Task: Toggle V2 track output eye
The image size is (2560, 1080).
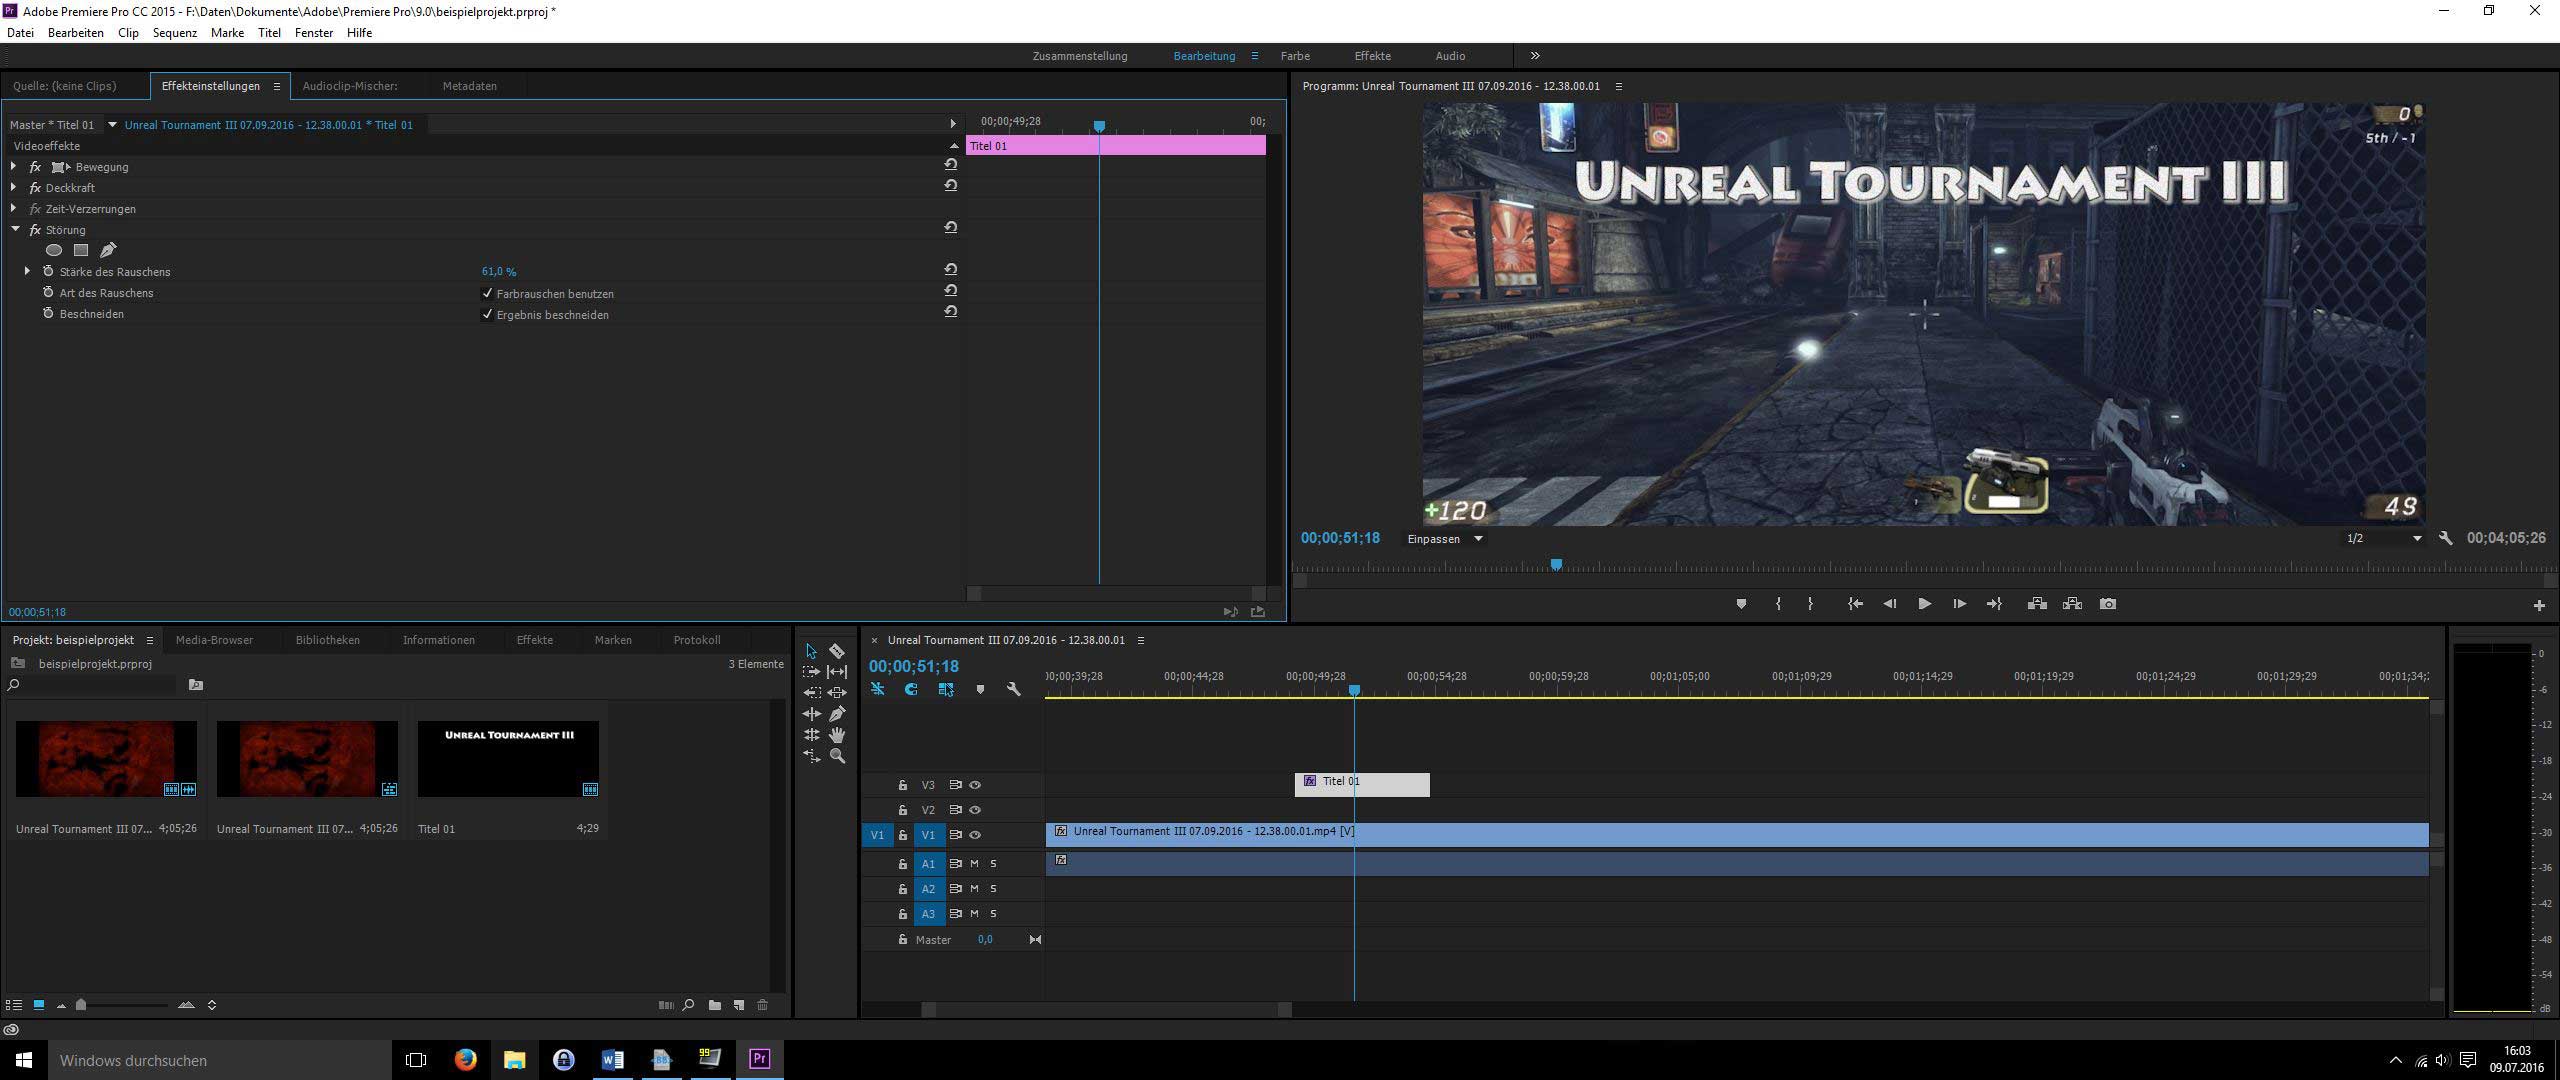Action: click(x=976, y=810)
